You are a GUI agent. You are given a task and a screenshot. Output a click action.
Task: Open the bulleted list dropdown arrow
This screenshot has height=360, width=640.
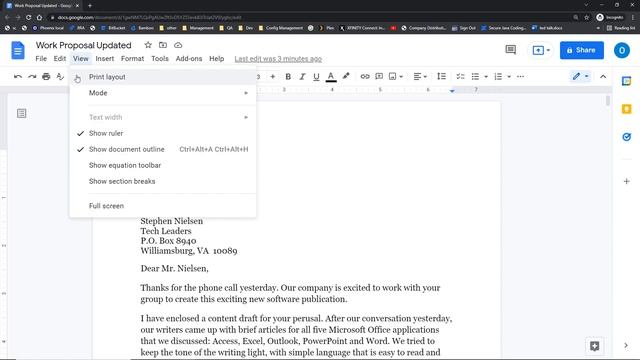[486, 76]
